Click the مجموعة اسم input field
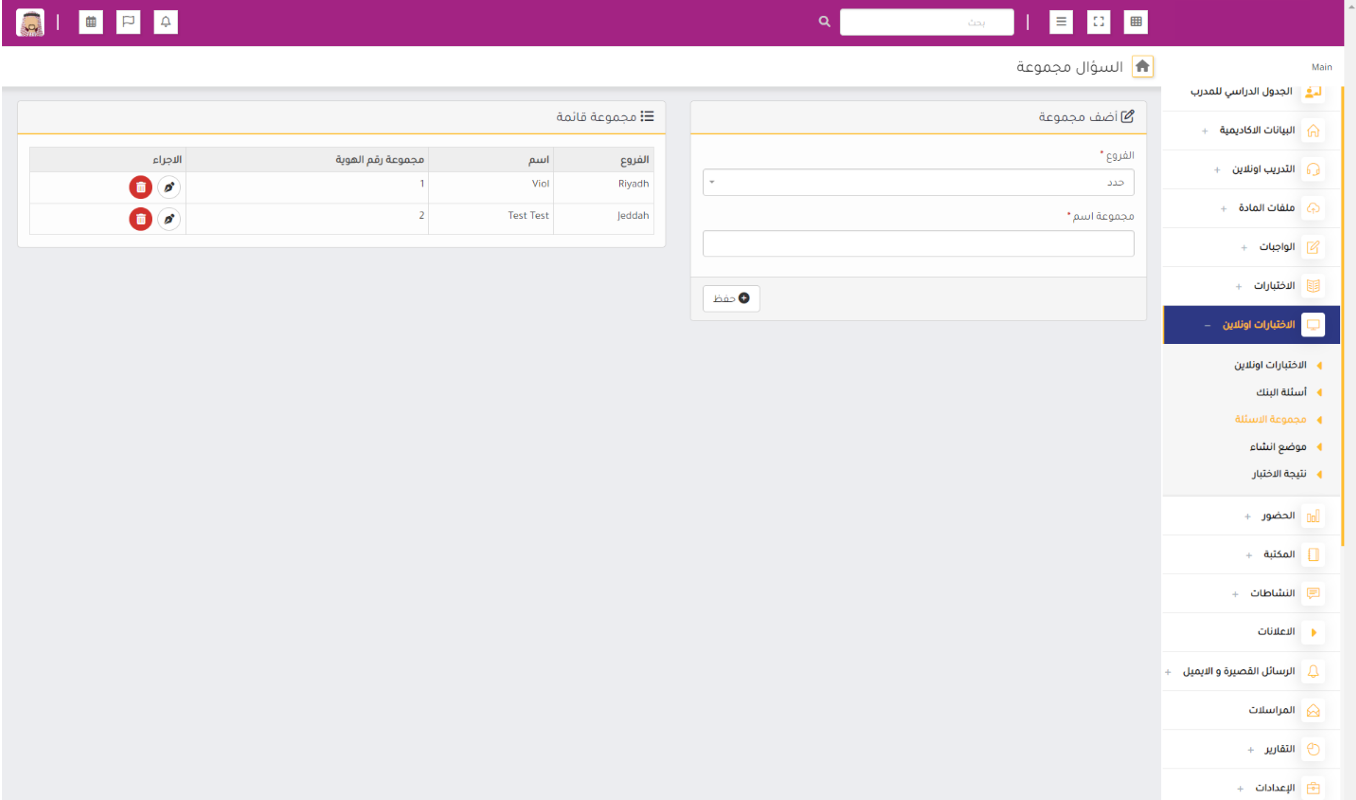The image size is (1356, 800). click(x=918, y=244)
